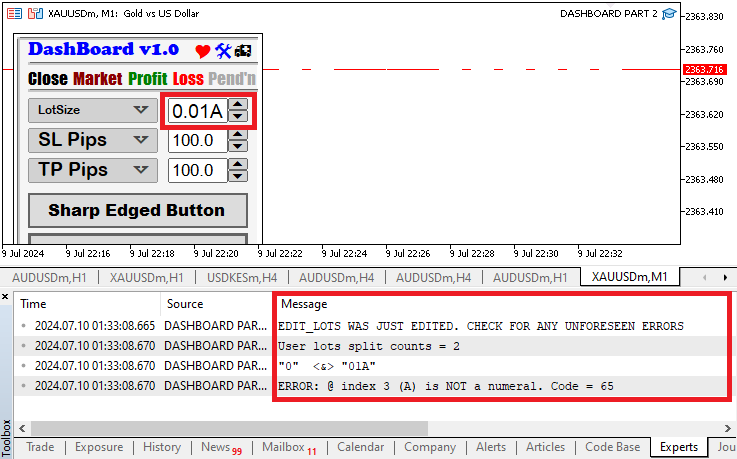Open the SL Pips dropdown
The height and width of the screenshot is (459, 737).
(x=93, y=140)
